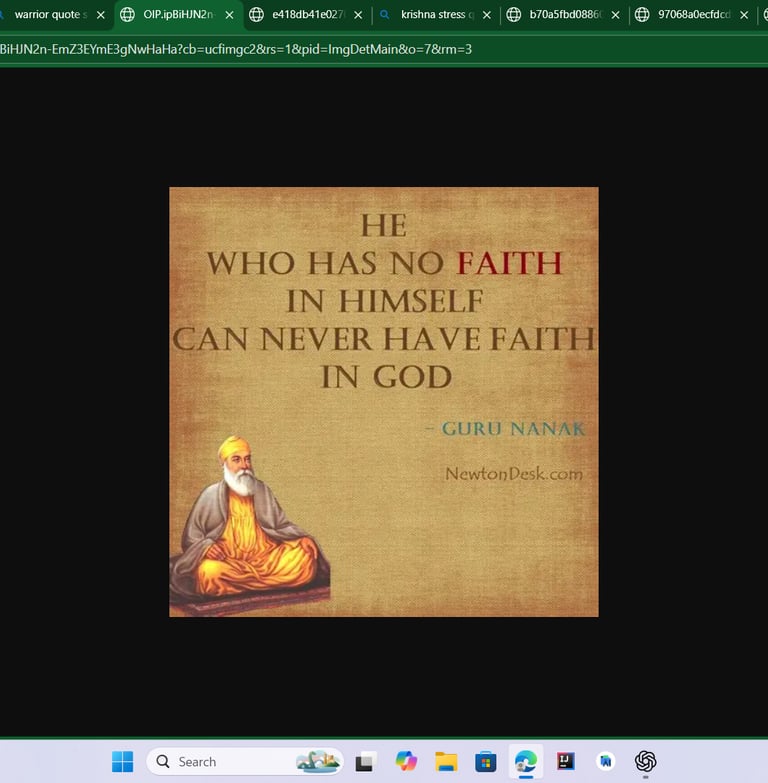Close the krishna stress tab
The image size is (768, 783).
(487, 15)
